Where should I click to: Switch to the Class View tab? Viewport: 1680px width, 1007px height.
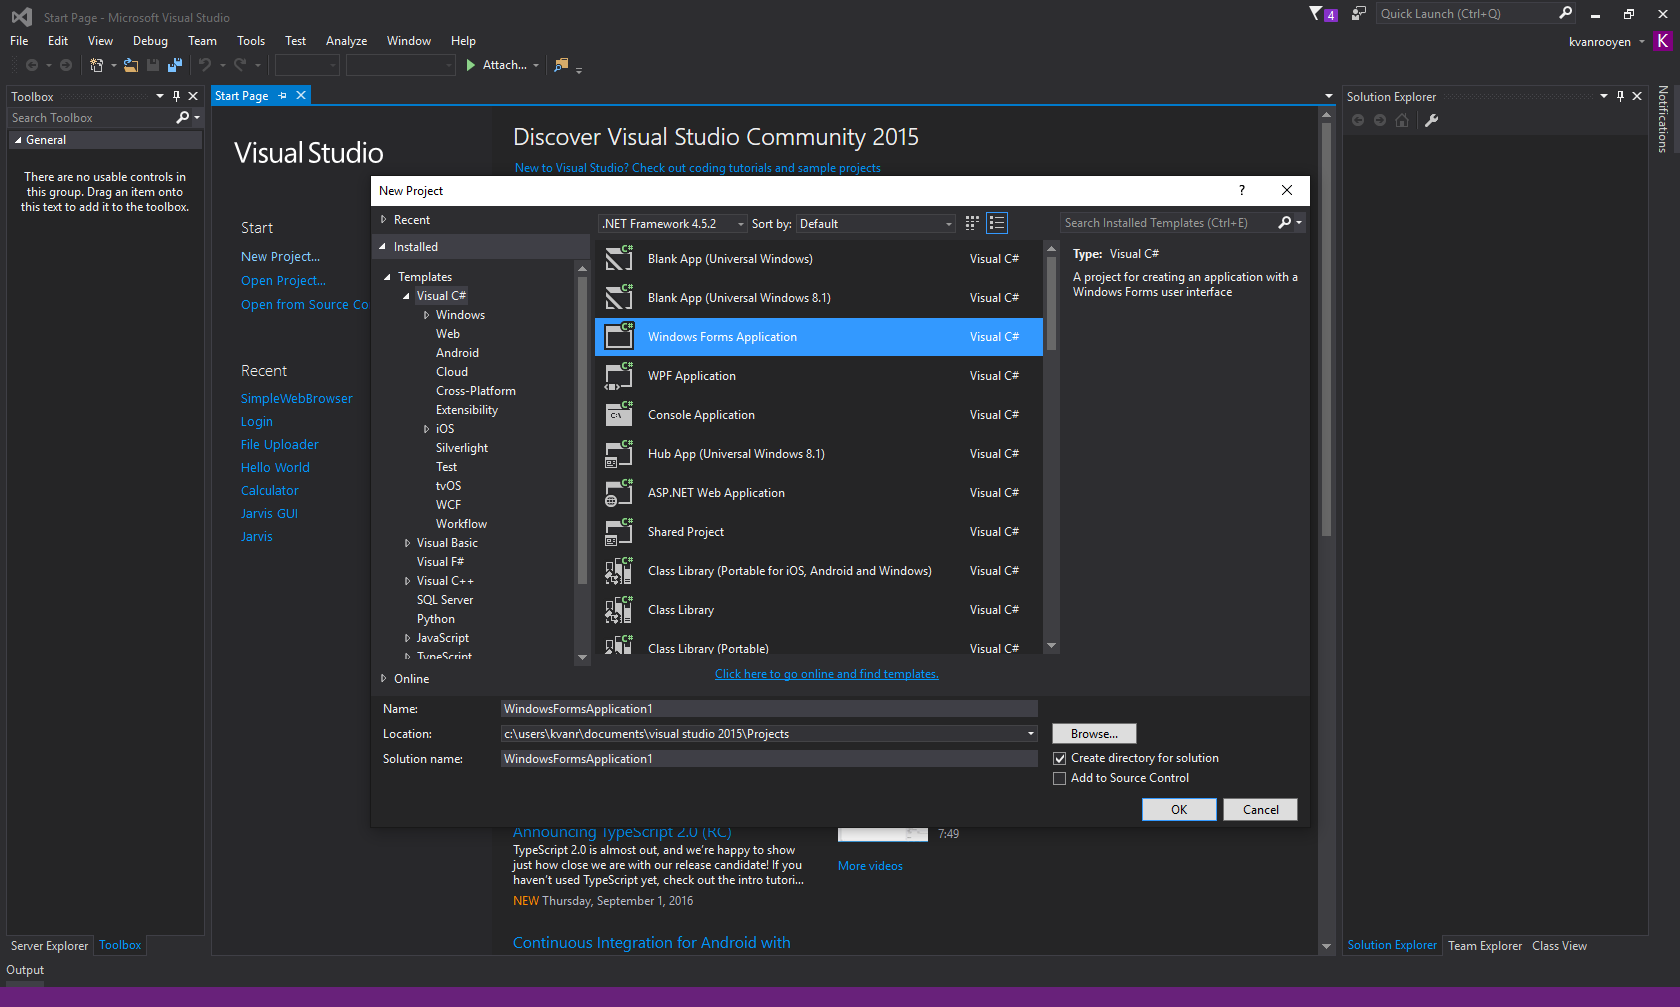1559,946
